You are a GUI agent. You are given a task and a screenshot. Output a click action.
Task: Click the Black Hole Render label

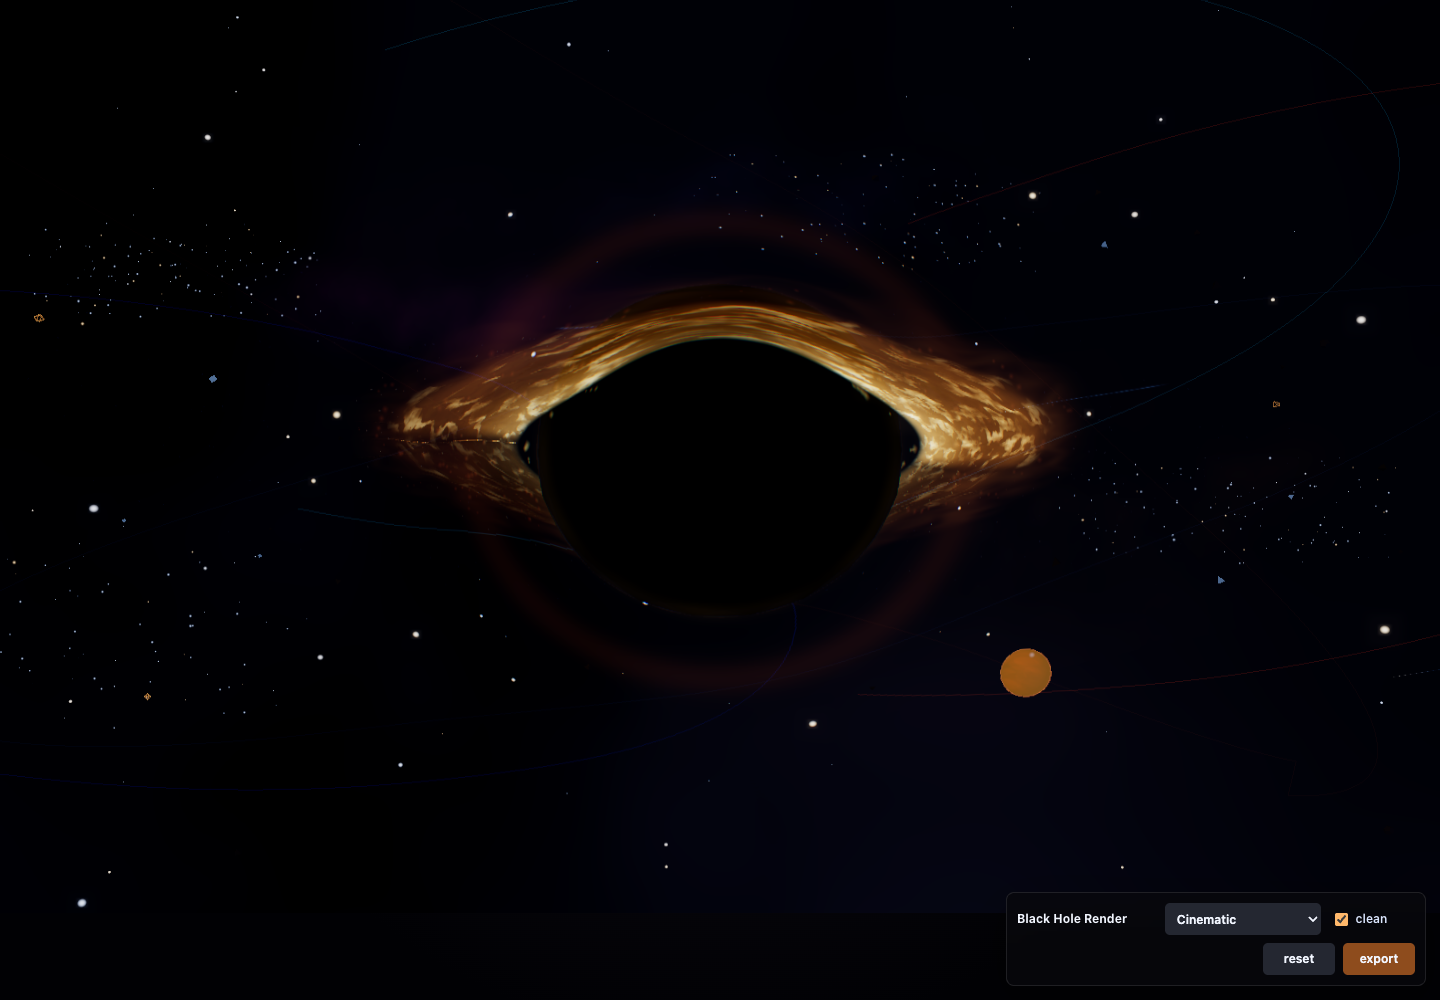1071,919
